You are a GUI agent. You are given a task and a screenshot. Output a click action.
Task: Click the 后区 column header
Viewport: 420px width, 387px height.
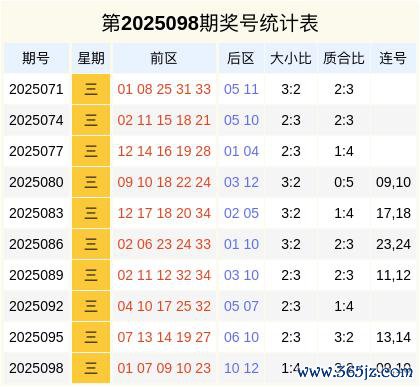coord(241,58)
